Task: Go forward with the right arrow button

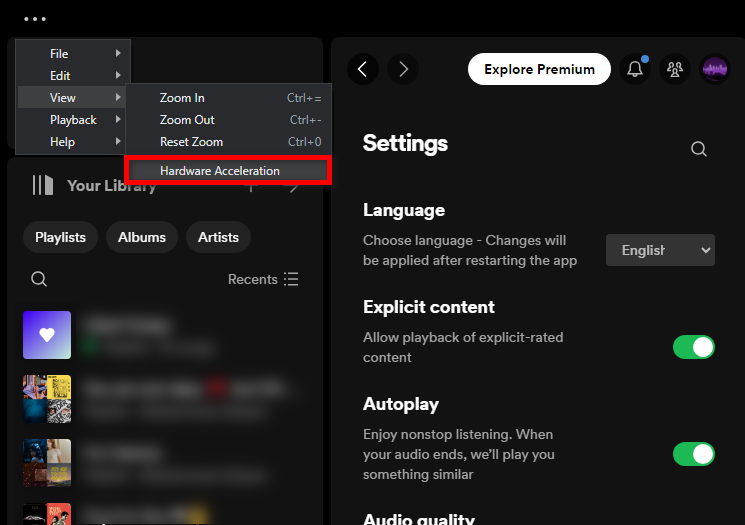Action: click(x=403, y=69)
